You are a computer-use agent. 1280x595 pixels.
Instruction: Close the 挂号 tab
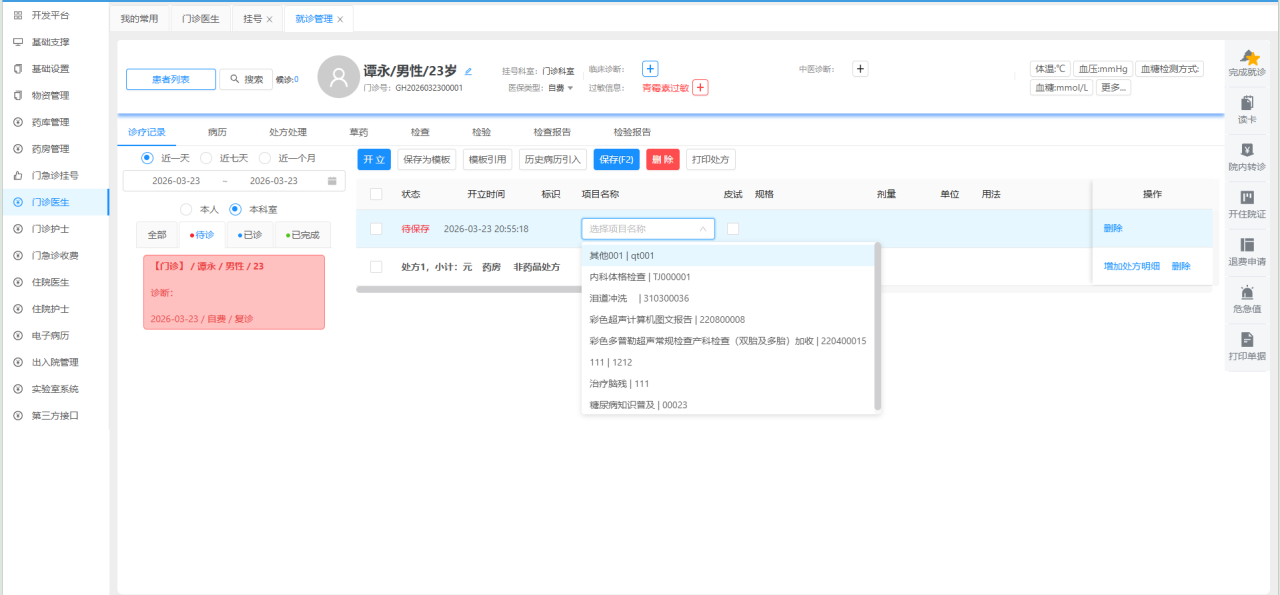269,19
